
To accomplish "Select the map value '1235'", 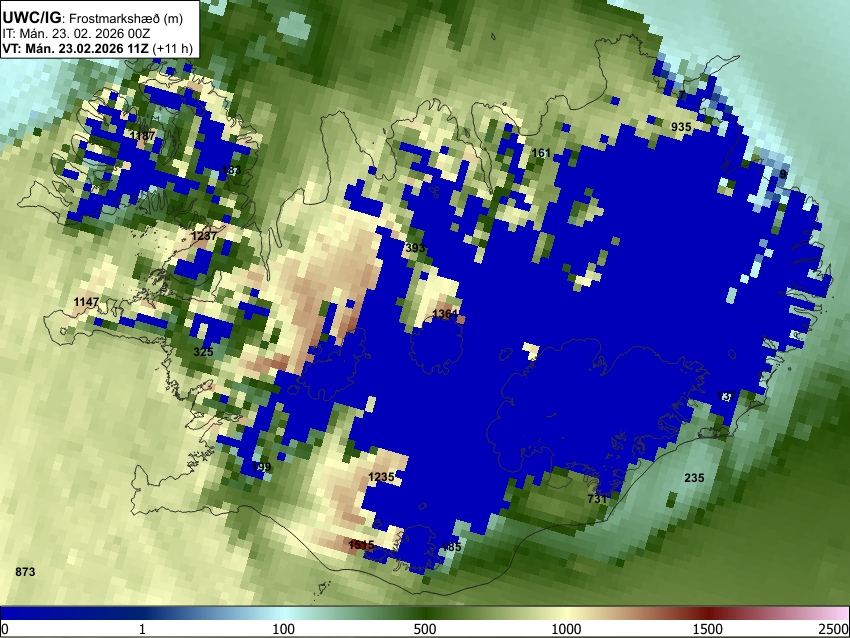I will [381, 477].
